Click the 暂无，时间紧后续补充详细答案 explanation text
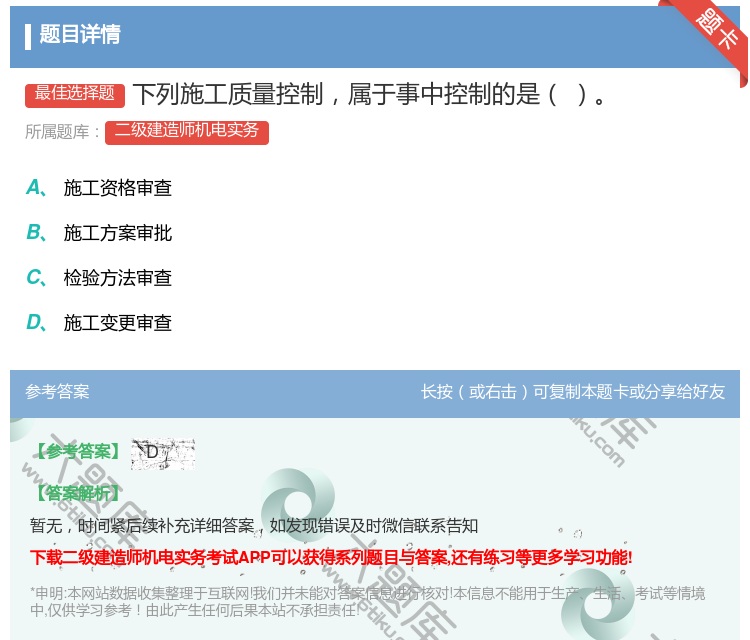This screenshot has width=750, height=640. pyautogui.click(x=254, y=526)
